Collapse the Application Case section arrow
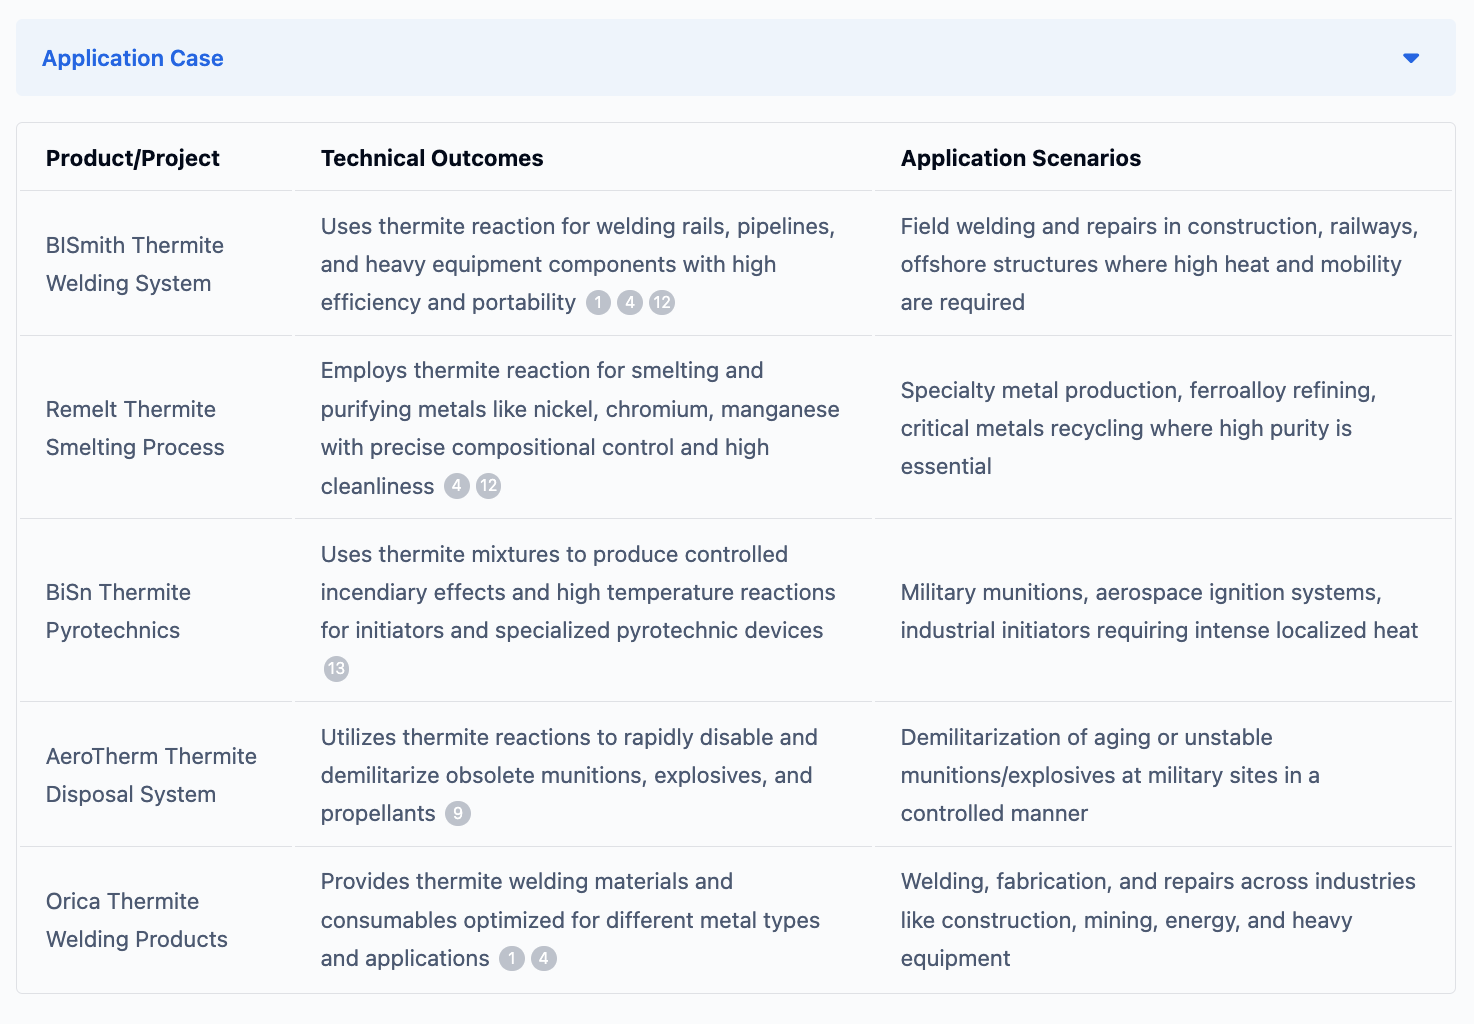 (x=1411, y=58)
